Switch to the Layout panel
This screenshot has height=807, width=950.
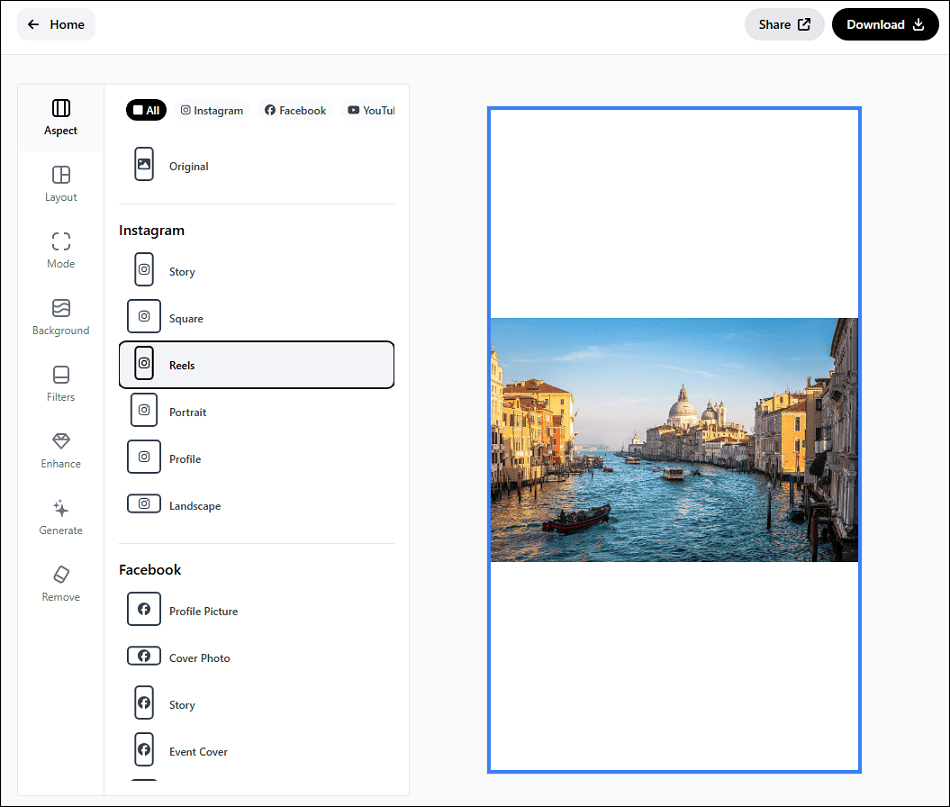(x=60, y=184)
